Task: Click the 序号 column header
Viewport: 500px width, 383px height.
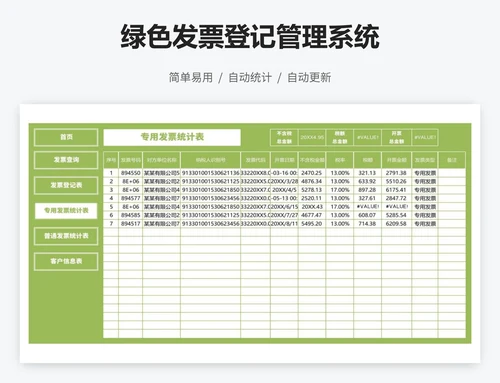Action: coord(111,160)
